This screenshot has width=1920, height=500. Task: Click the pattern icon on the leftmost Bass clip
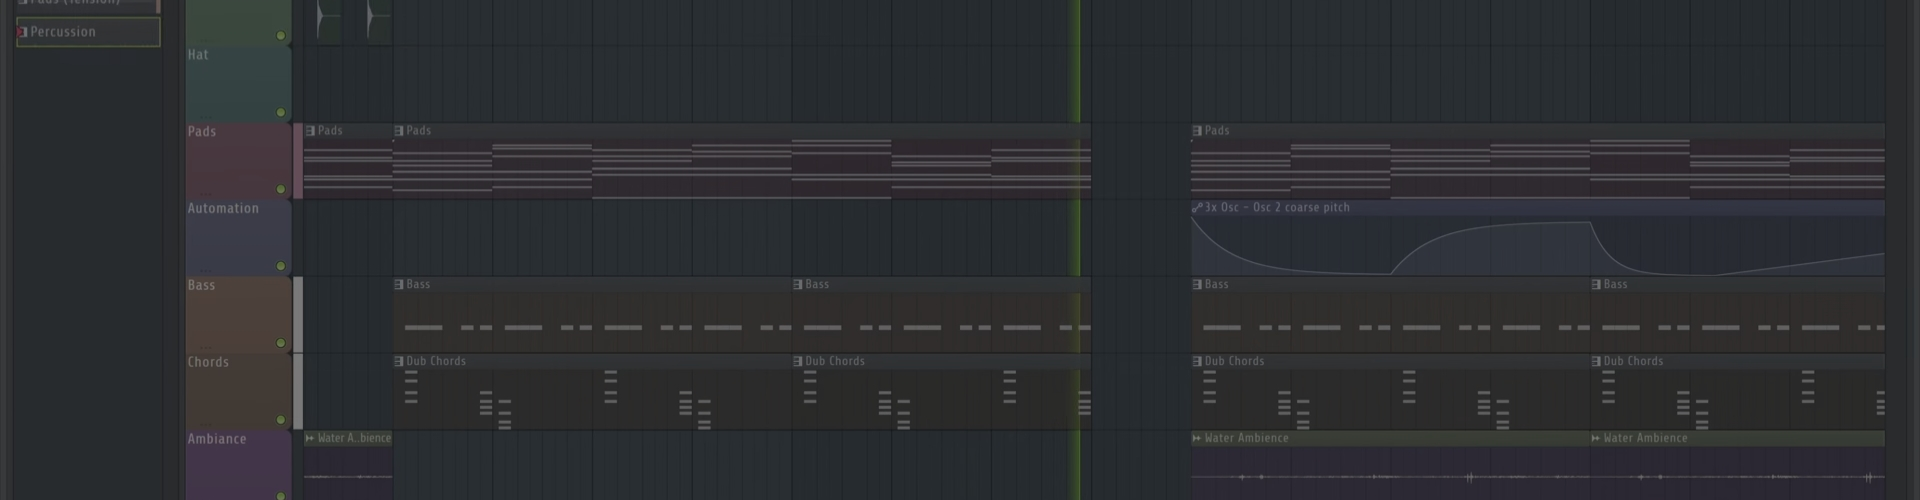[x=399, y=285]
